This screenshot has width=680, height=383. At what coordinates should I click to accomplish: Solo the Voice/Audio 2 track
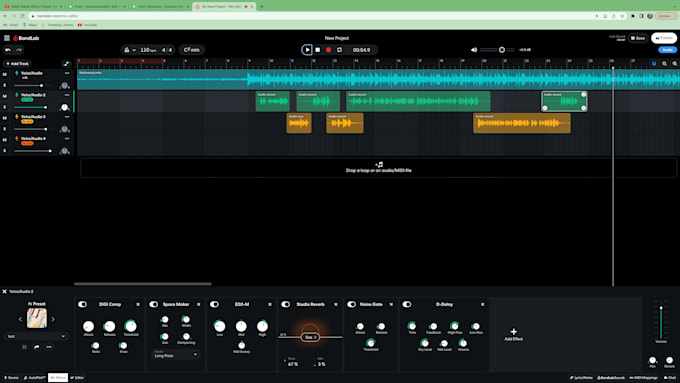(x=5, y=107)
